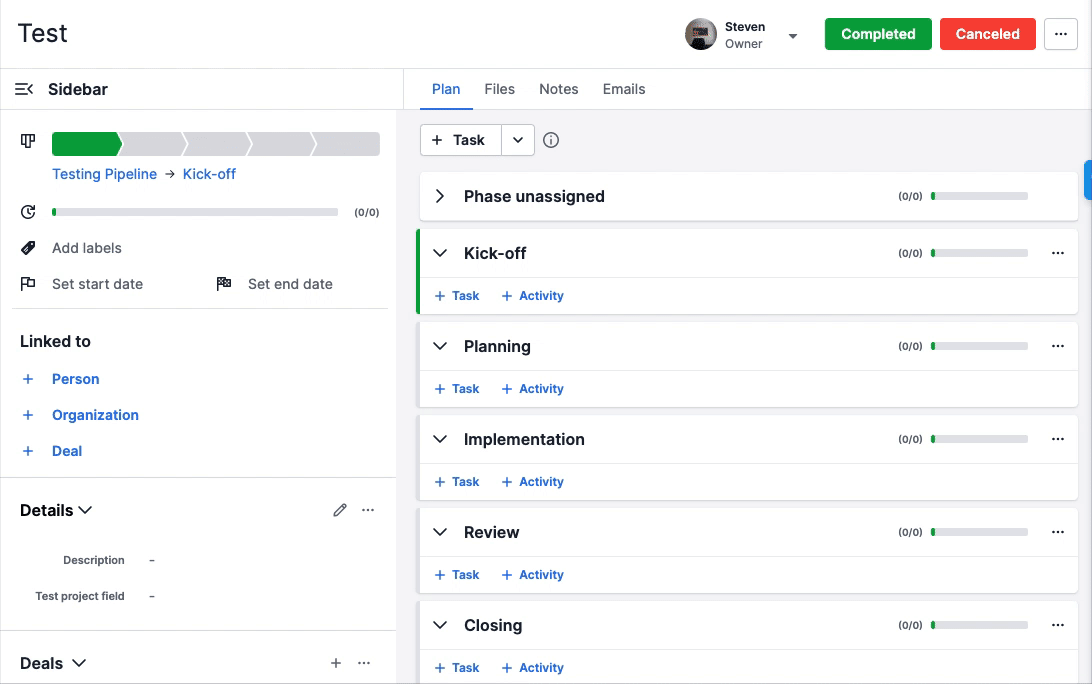Collapse the Sidebar panel

[x=24, y=89]
